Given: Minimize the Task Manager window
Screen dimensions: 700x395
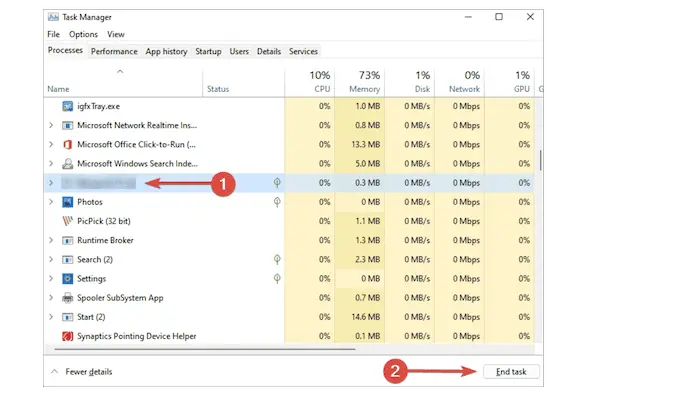Looking at the screenshot, I should click(468, 17).
